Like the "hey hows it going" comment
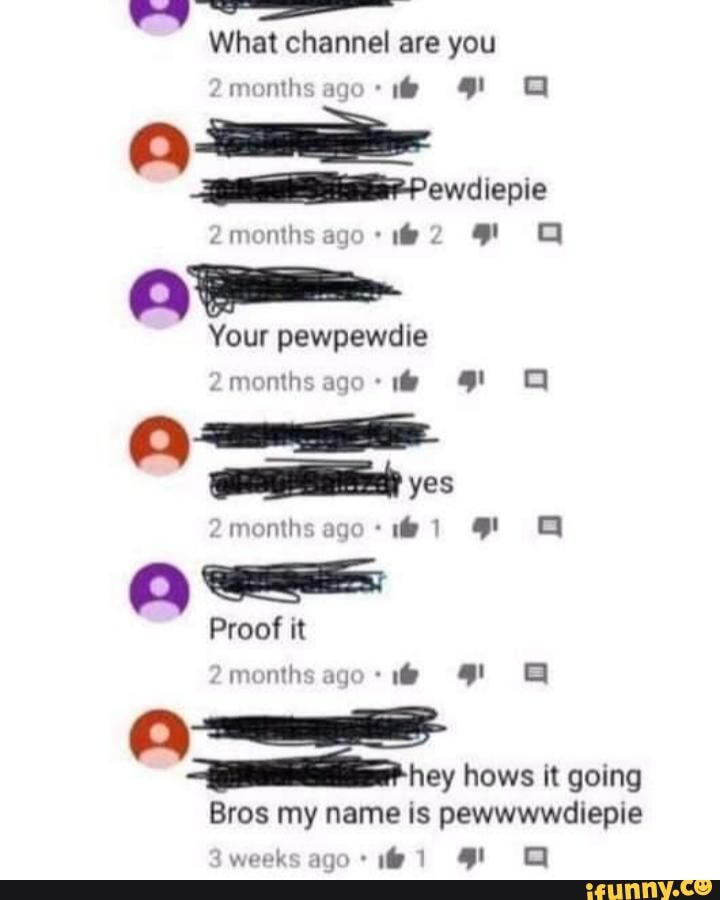 pyautogui.click(x=392, y=858)
